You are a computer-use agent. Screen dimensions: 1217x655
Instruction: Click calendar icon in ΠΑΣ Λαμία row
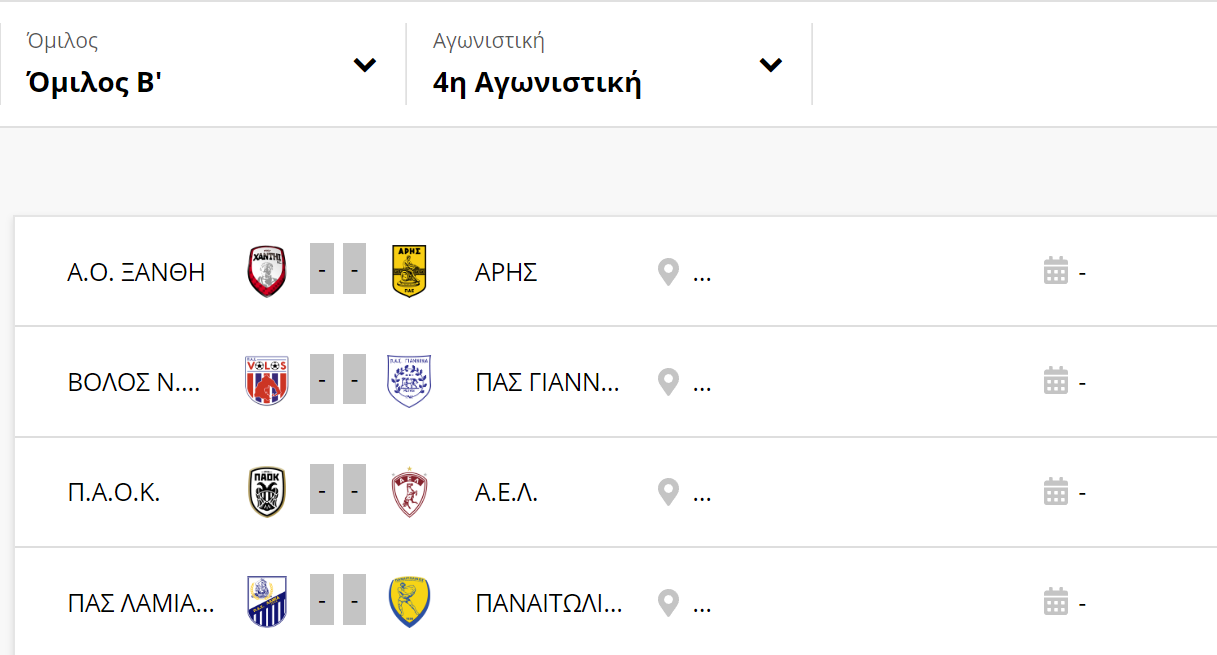pyautogui.click(x=1056, y=603)
